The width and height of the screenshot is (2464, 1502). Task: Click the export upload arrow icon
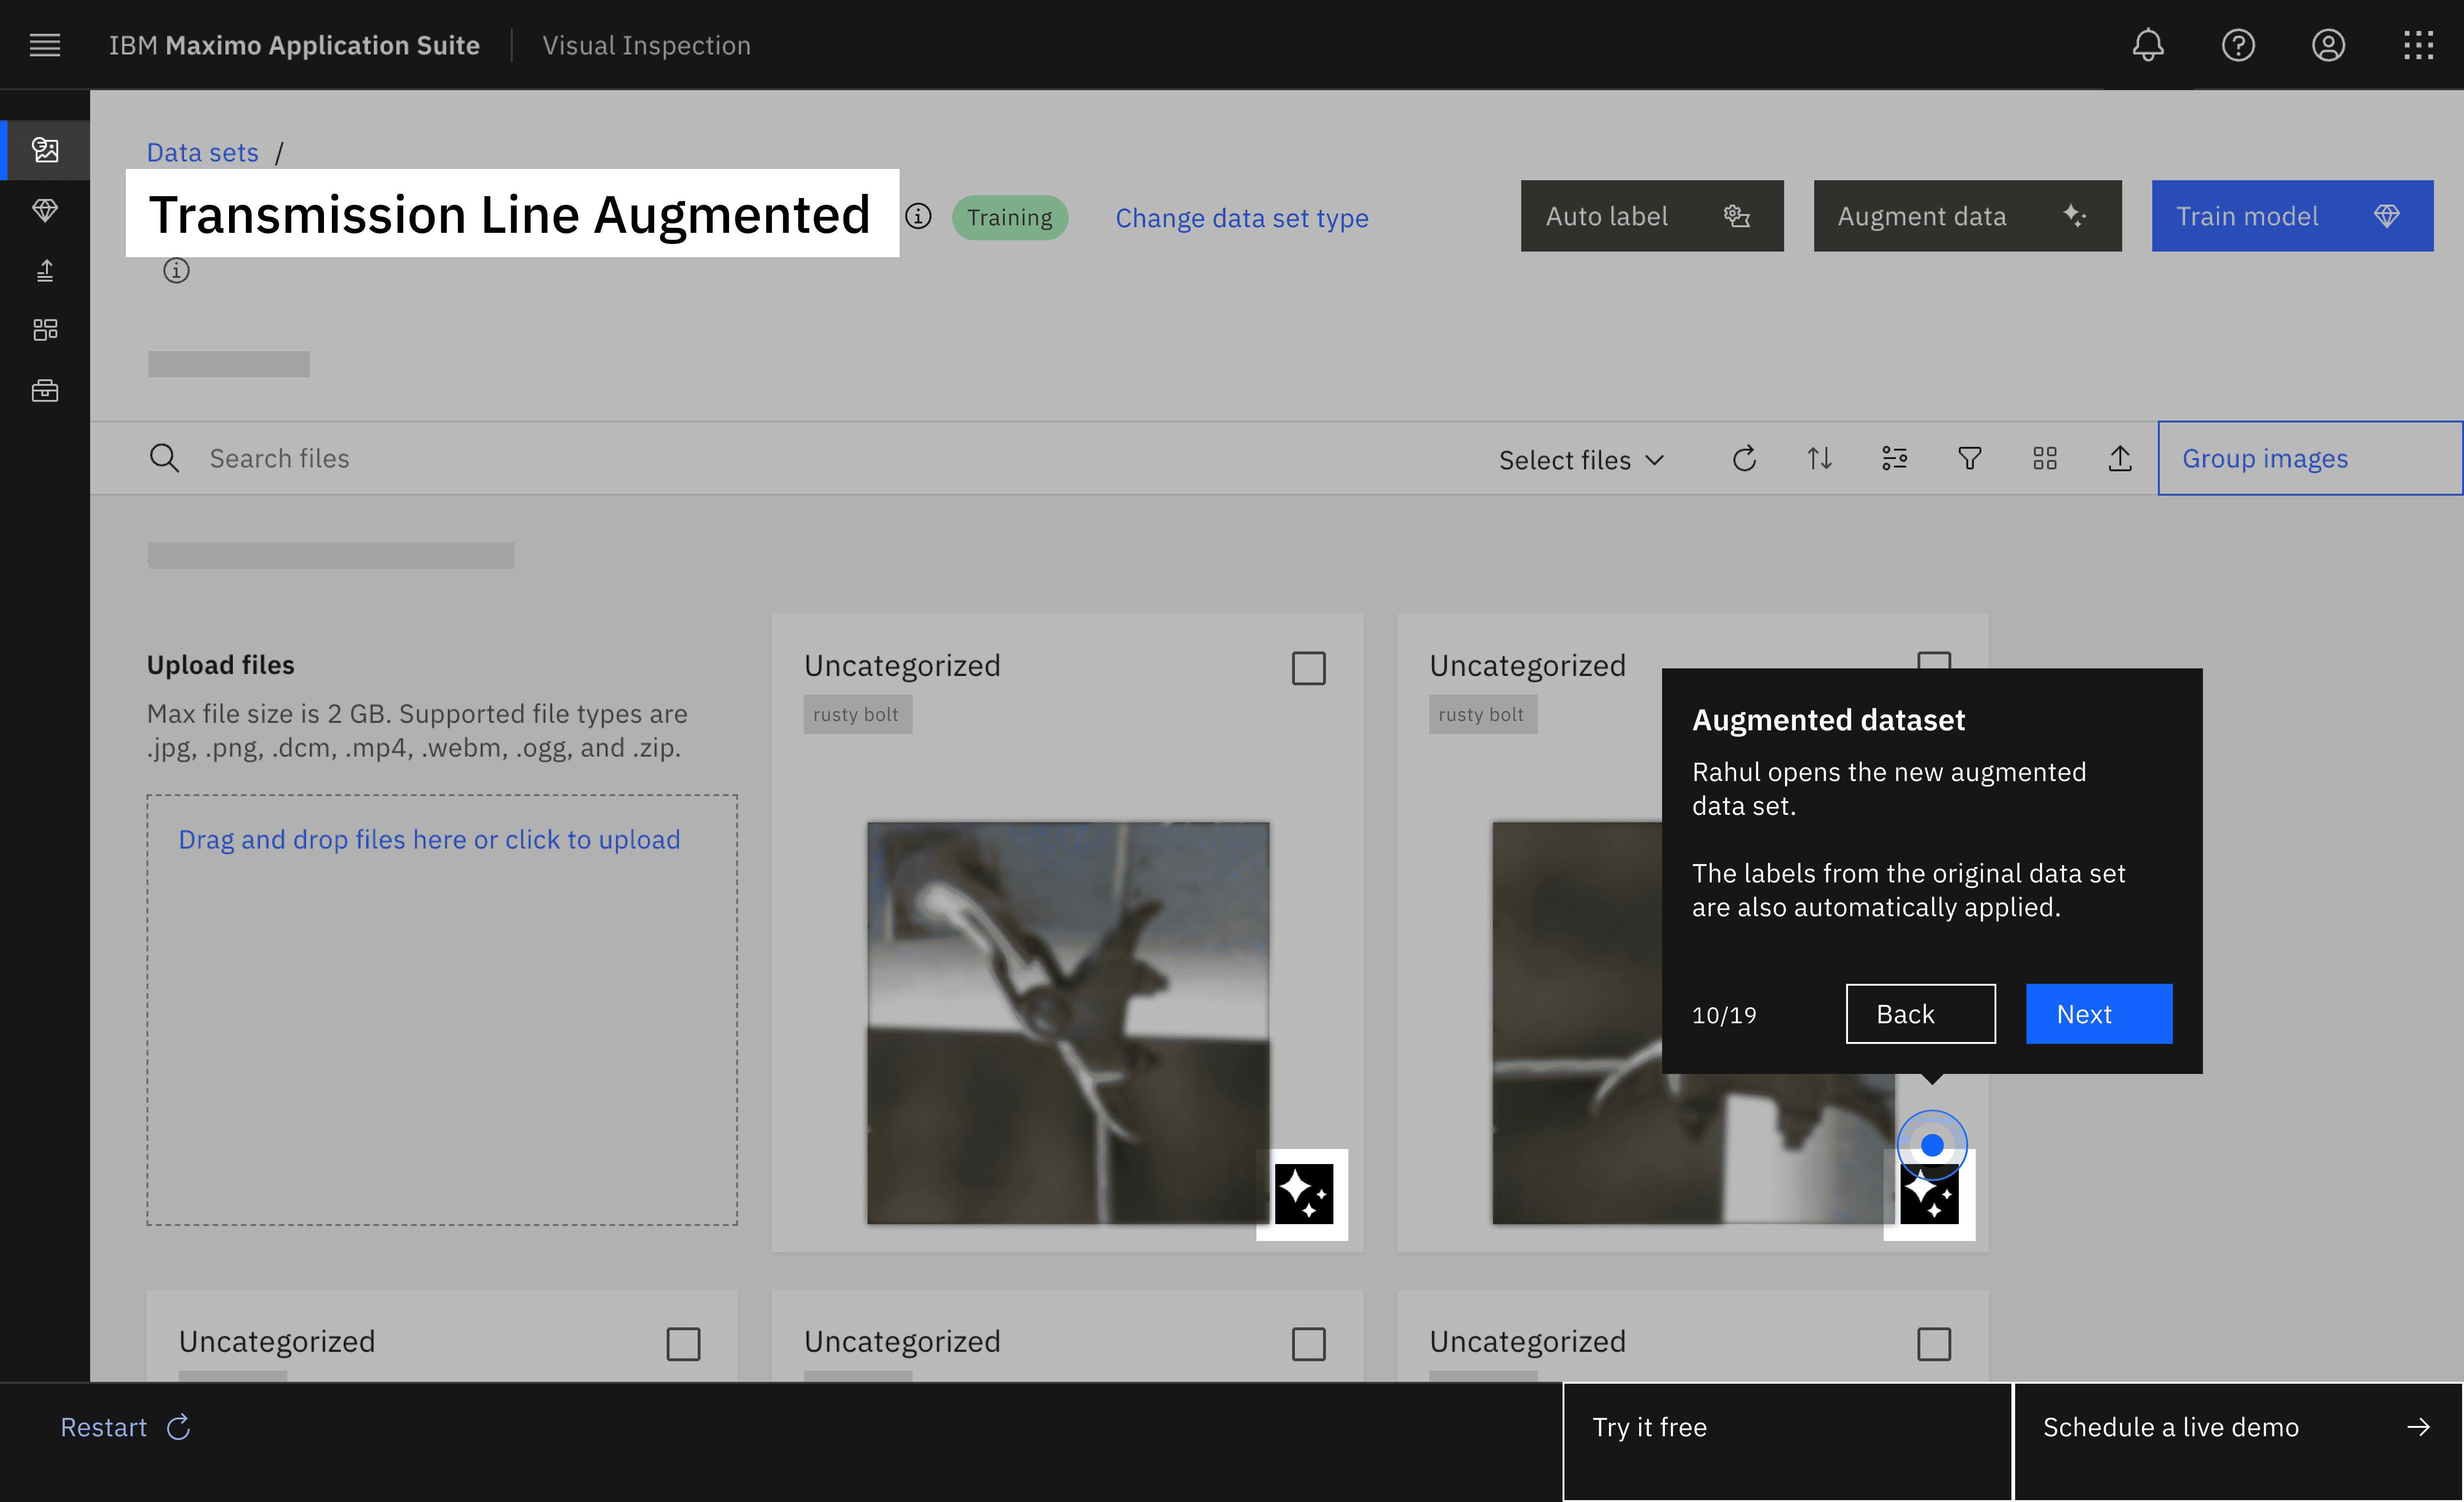[x=2119, y=459]
